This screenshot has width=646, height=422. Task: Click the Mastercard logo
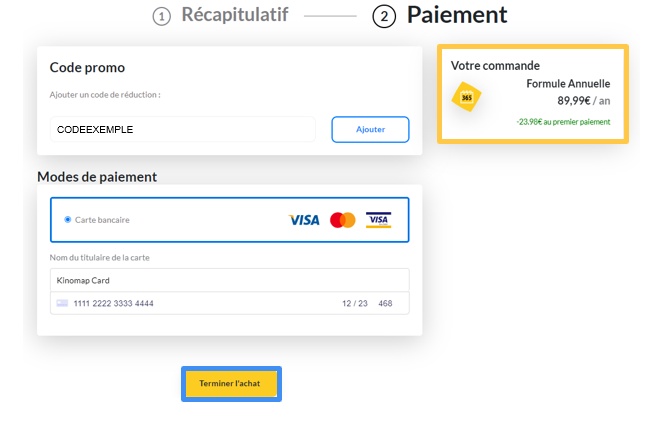click(x=342, y=220)
